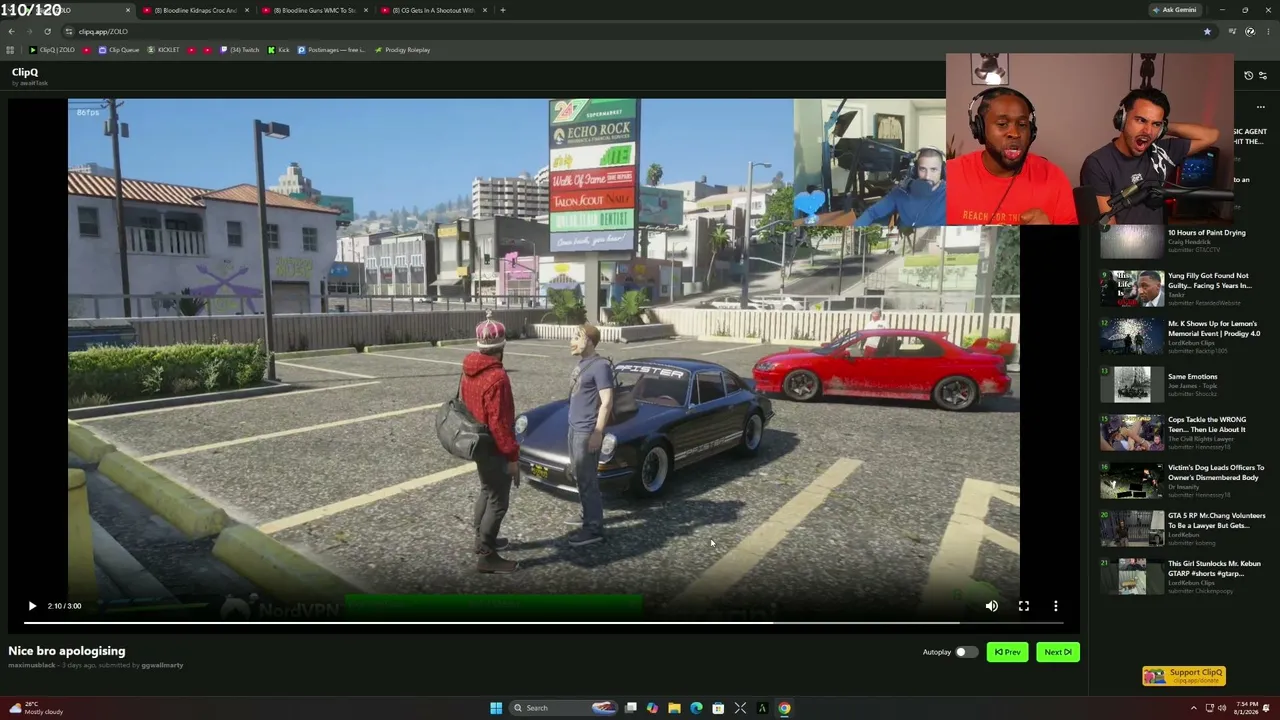Bookmark this page with the star icon
The height and width of the screenshot is (720, 1280).
pyautogui.click(x=1207, y=31)
